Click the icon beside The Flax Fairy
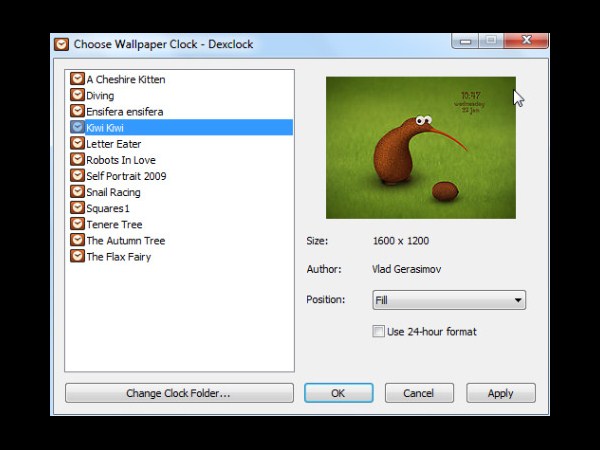The width and height of the screenshot is (600, 450). [x=77, y=256]
